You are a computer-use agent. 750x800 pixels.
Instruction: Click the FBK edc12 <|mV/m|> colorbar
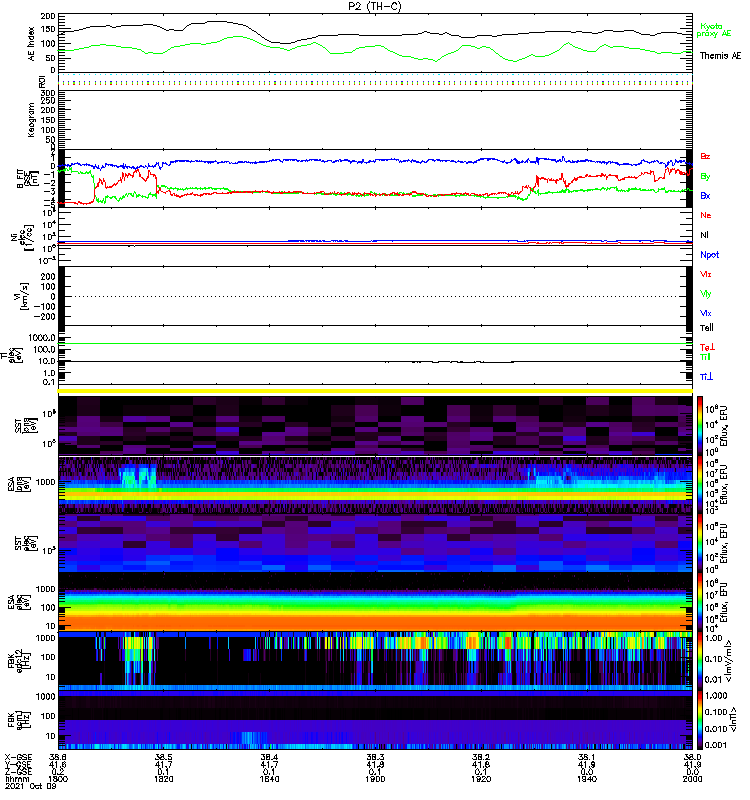[x=700, y=661]
